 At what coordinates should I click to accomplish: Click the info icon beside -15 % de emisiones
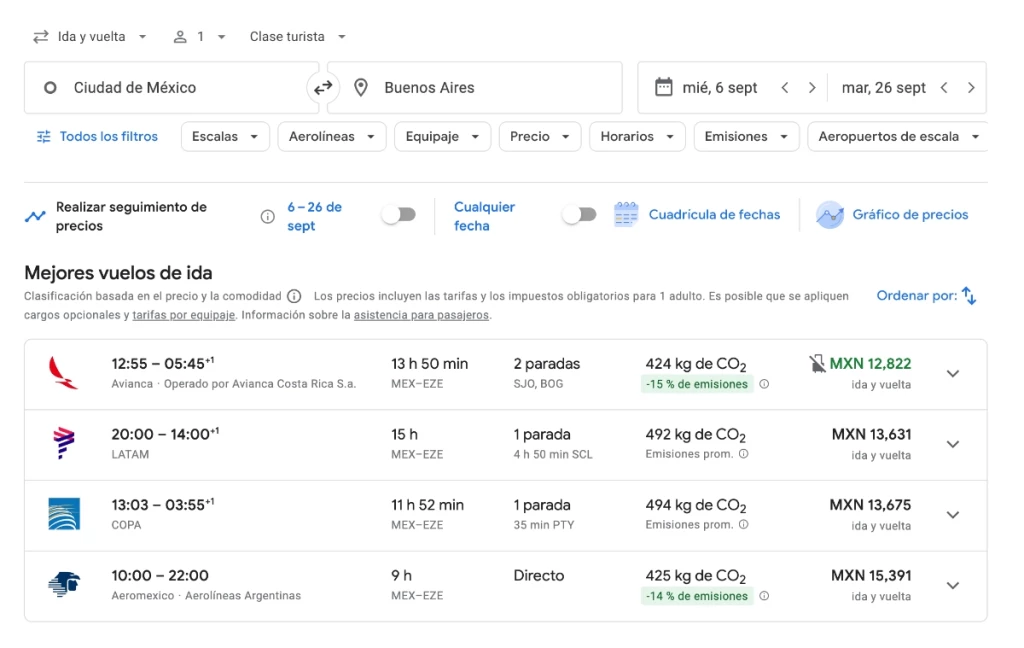(x=764, y=384)
